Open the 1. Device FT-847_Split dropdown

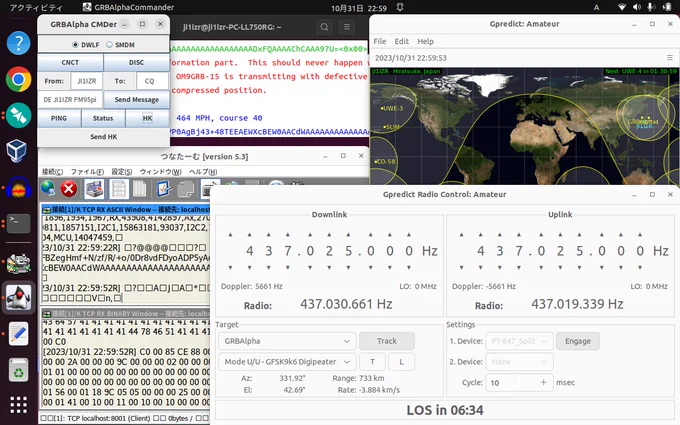pyautogui.click(x=519, y=341)
